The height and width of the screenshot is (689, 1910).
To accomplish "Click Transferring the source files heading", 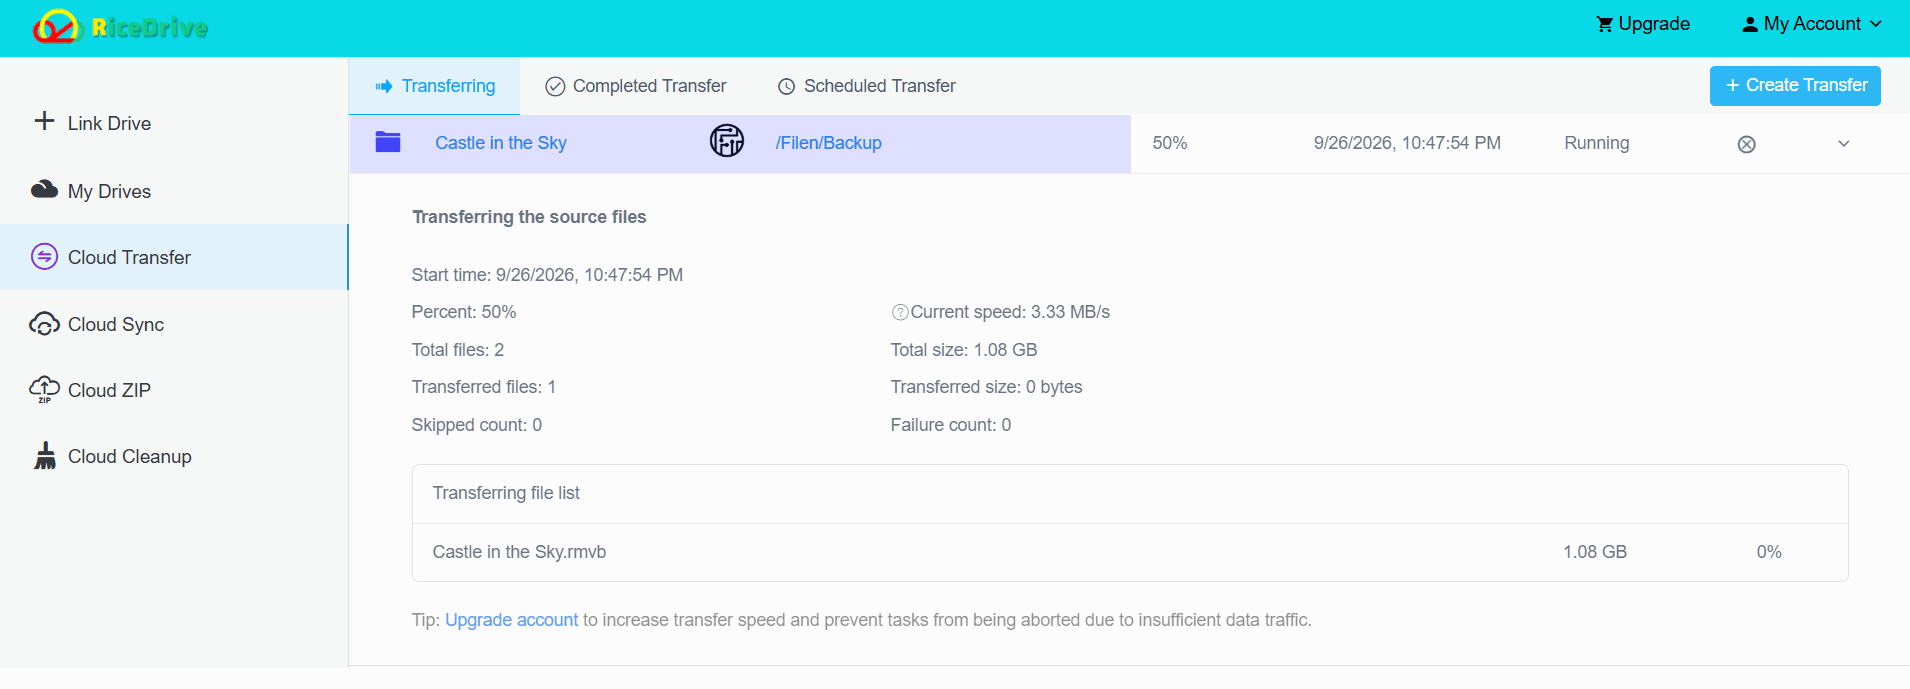I will click(529, 217).
